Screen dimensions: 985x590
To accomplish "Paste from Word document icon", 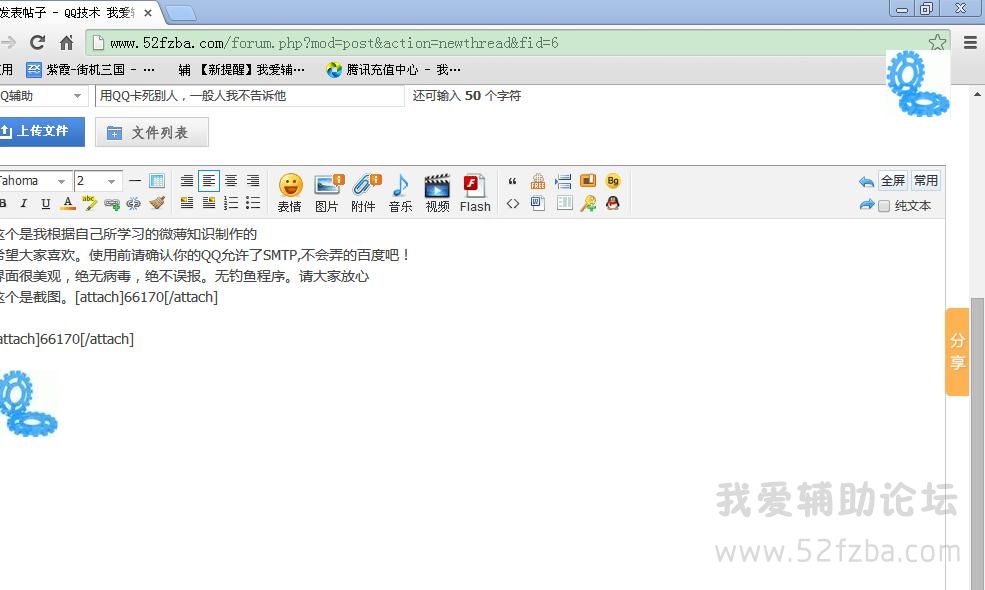I will tap(538, 203).
